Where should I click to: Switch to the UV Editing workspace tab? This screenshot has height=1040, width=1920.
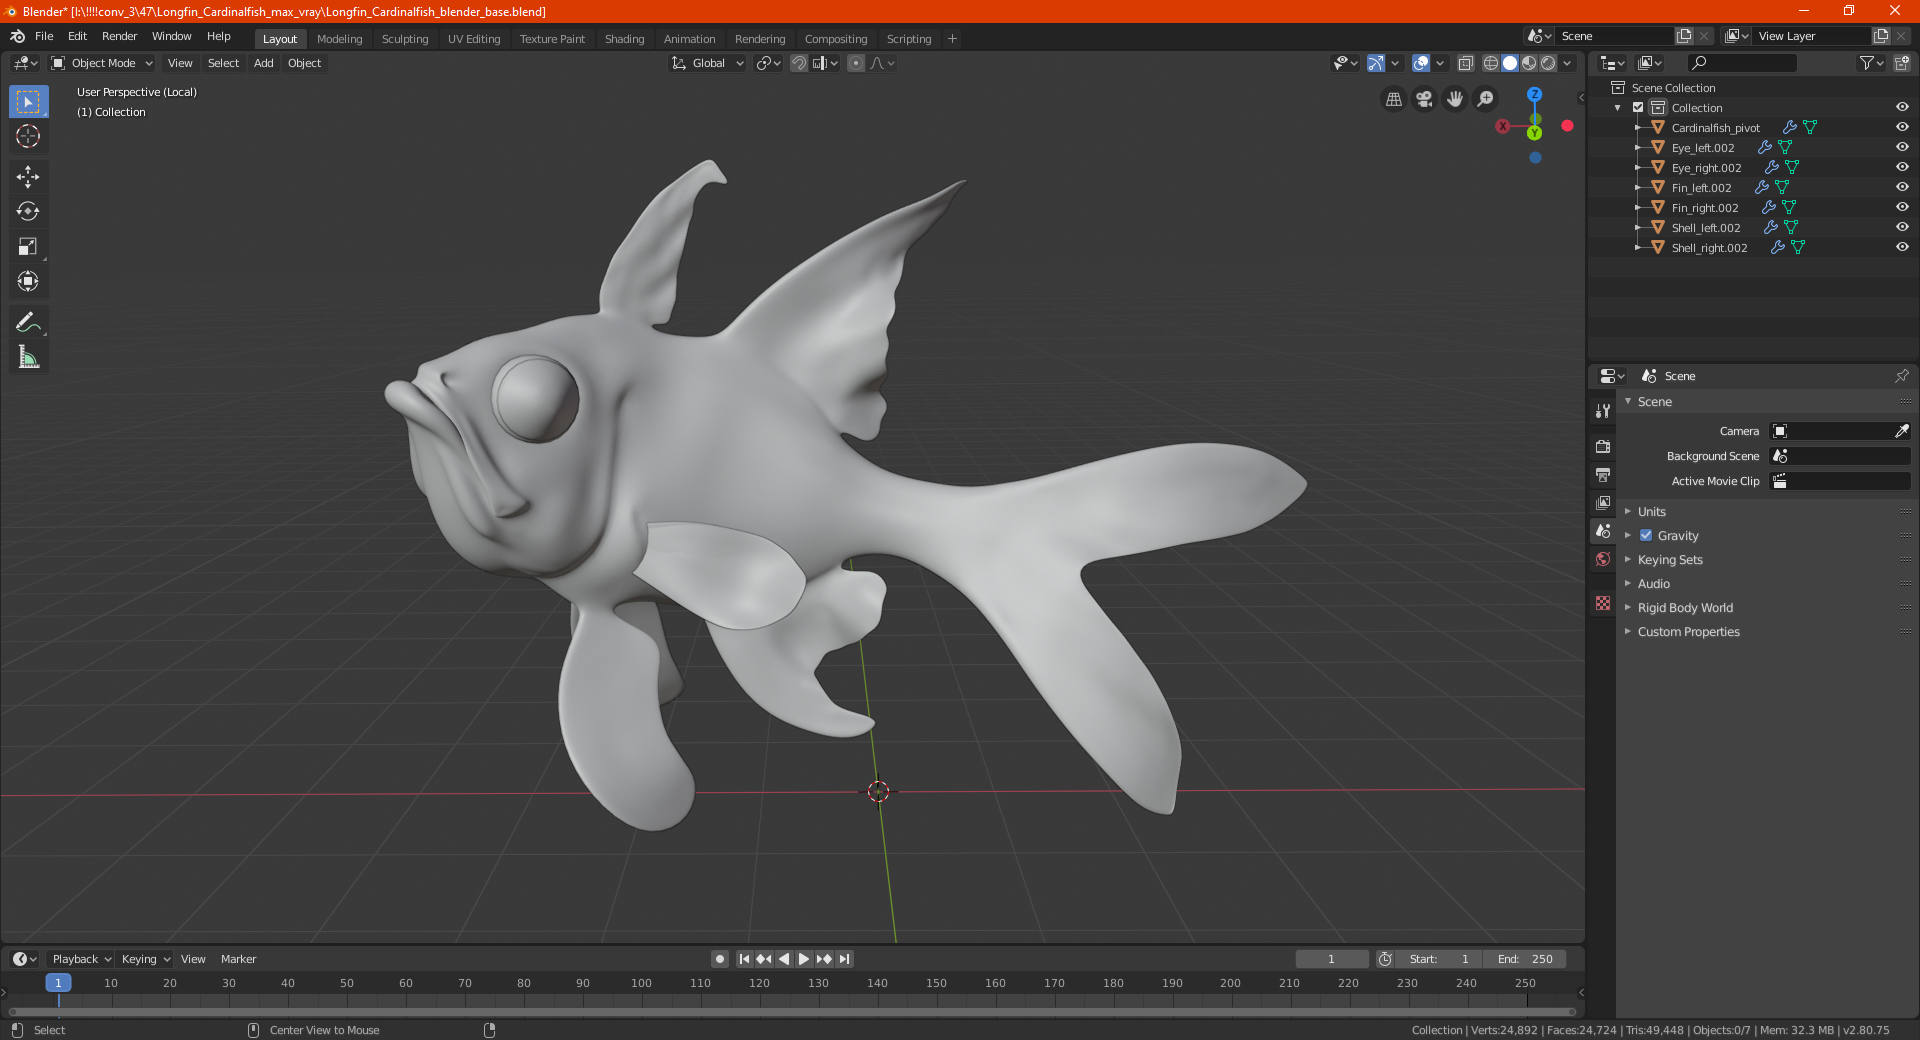coord(474,39)
